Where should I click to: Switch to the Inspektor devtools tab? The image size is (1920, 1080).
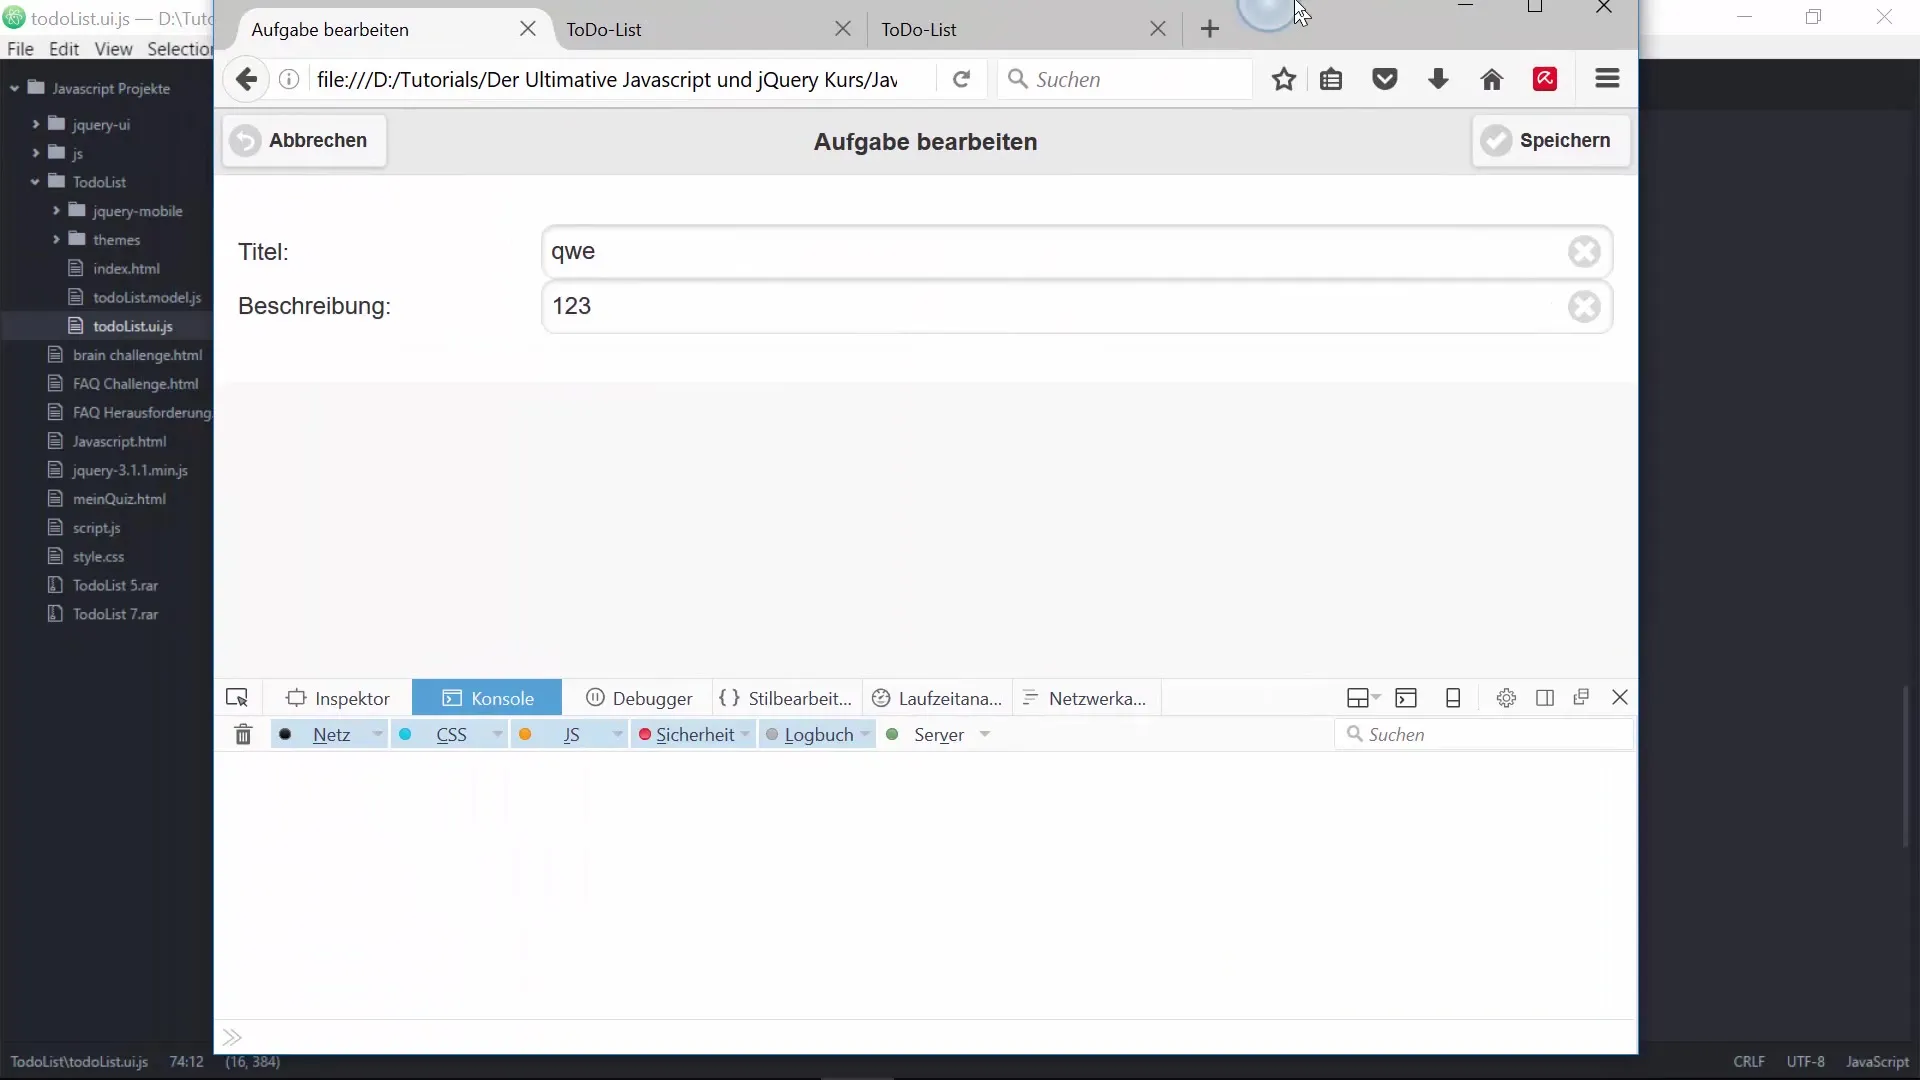pos(337,698)
